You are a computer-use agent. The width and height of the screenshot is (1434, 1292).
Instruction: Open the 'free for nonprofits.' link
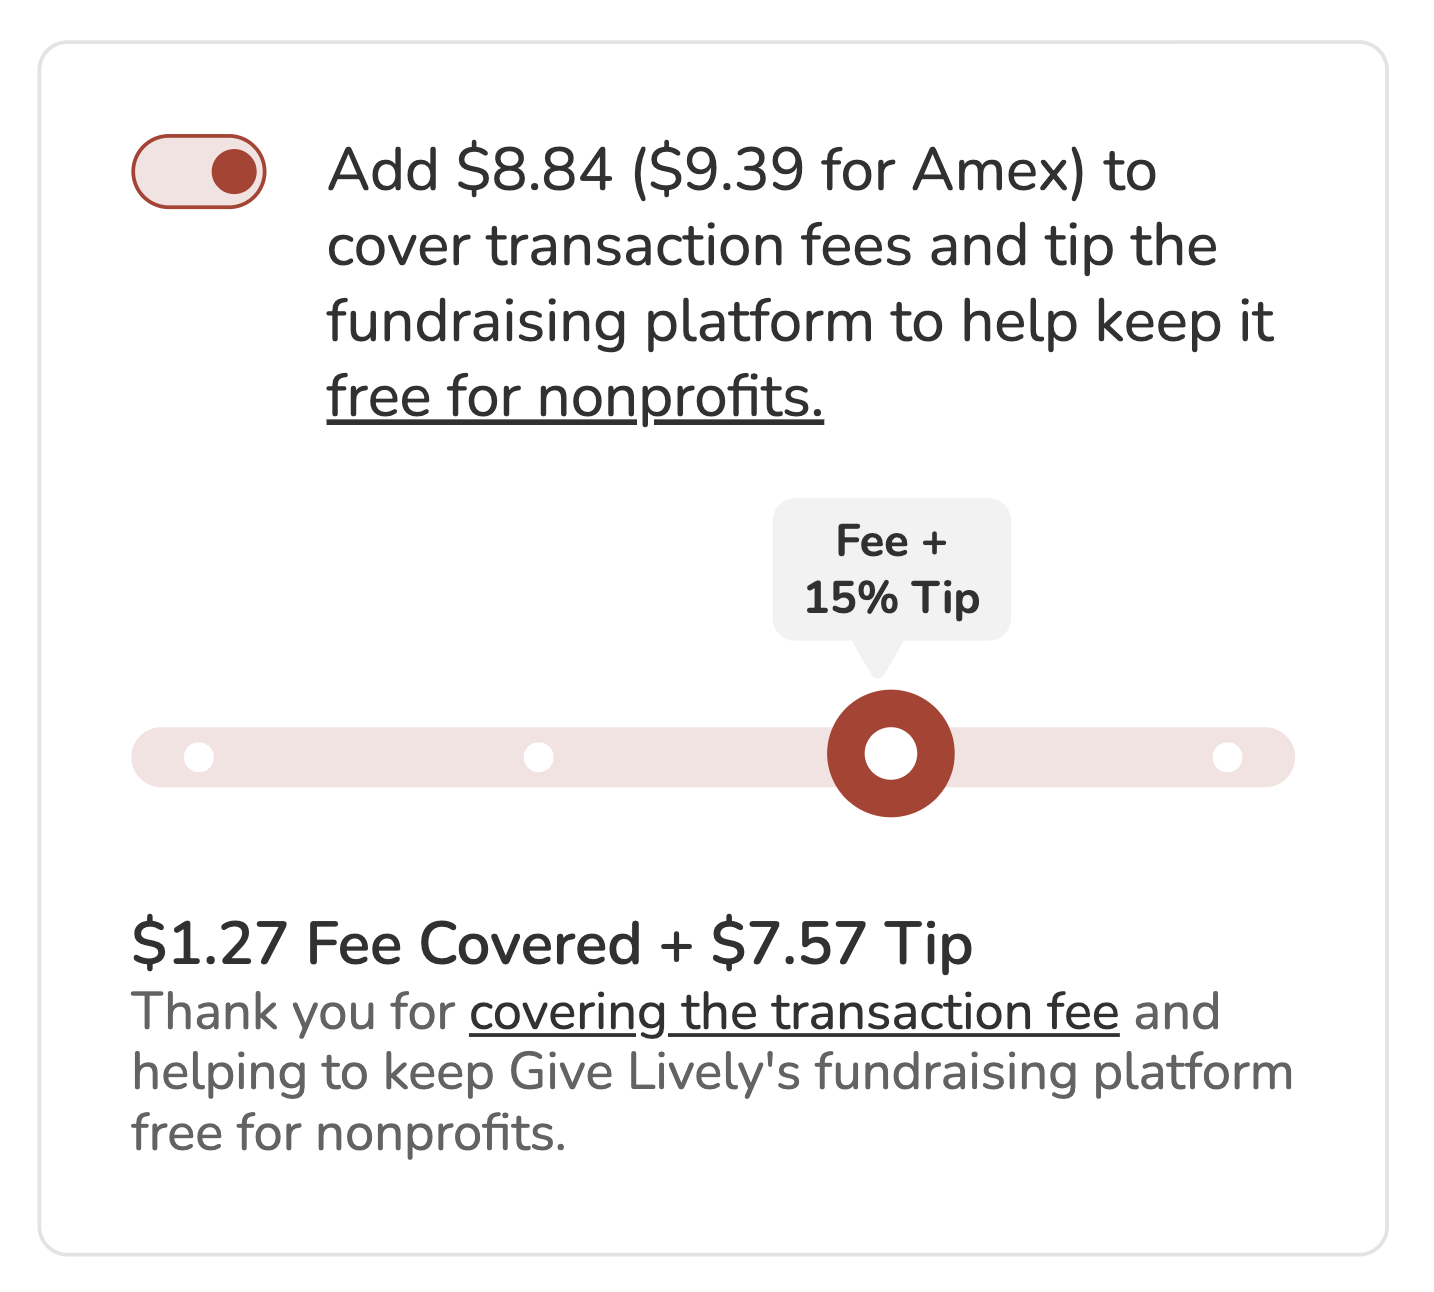[575, 396]
